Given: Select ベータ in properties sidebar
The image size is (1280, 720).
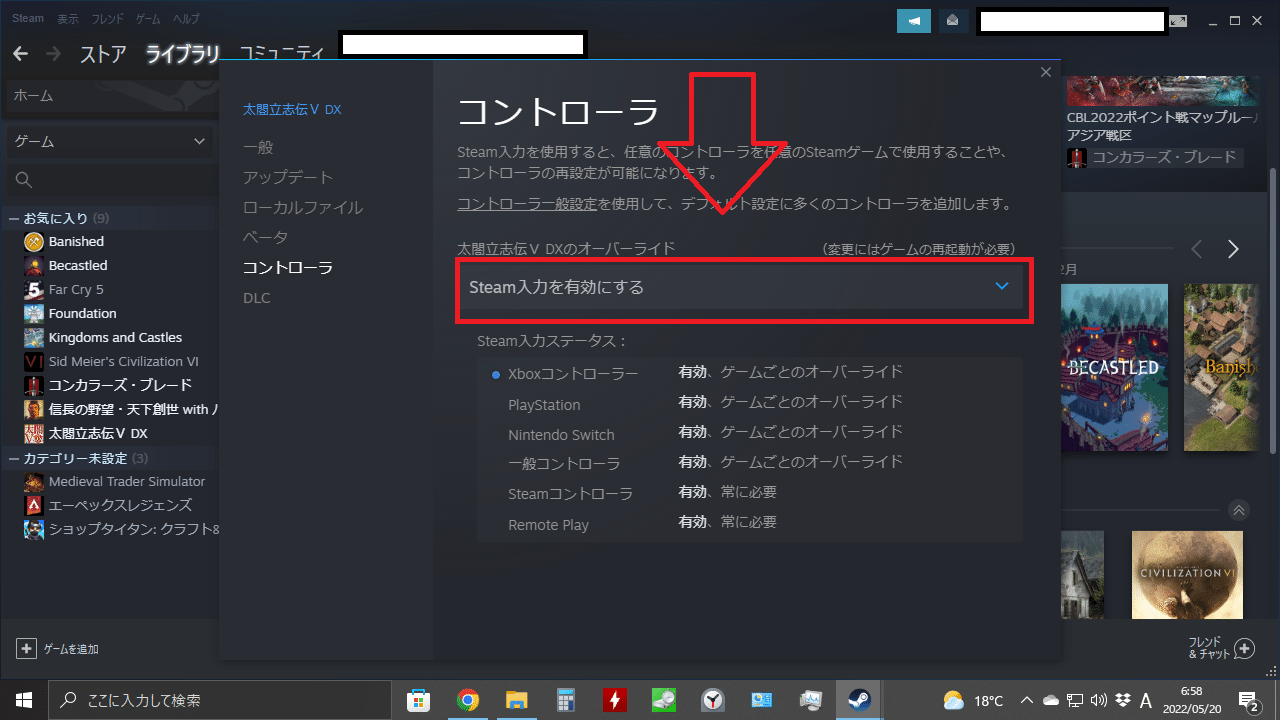Looking at the screenshot, I should tap(265, 237).
